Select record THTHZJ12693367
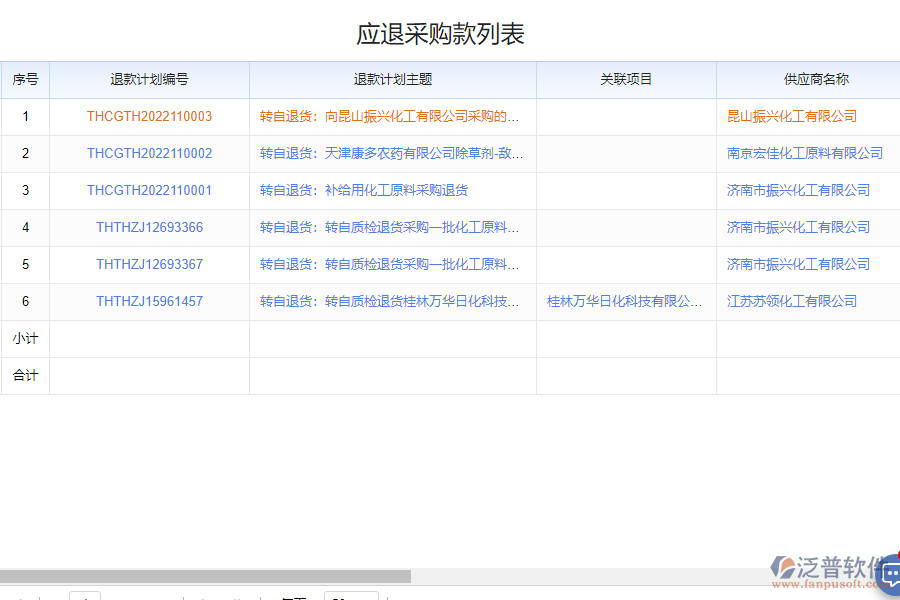Viewport: 900px width, 600px height. 149,264
